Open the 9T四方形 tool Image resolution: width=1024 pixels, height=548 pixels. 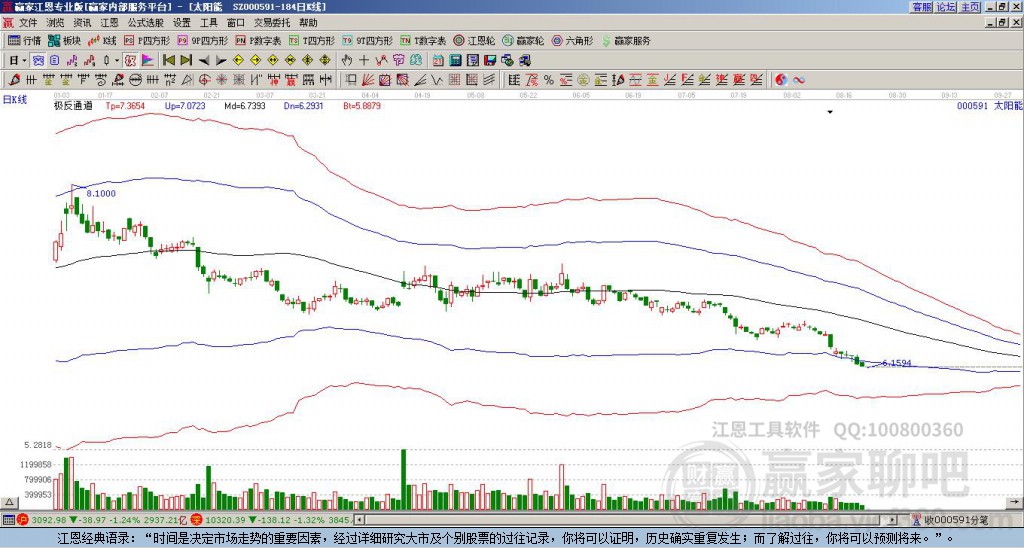click(368, 40)
